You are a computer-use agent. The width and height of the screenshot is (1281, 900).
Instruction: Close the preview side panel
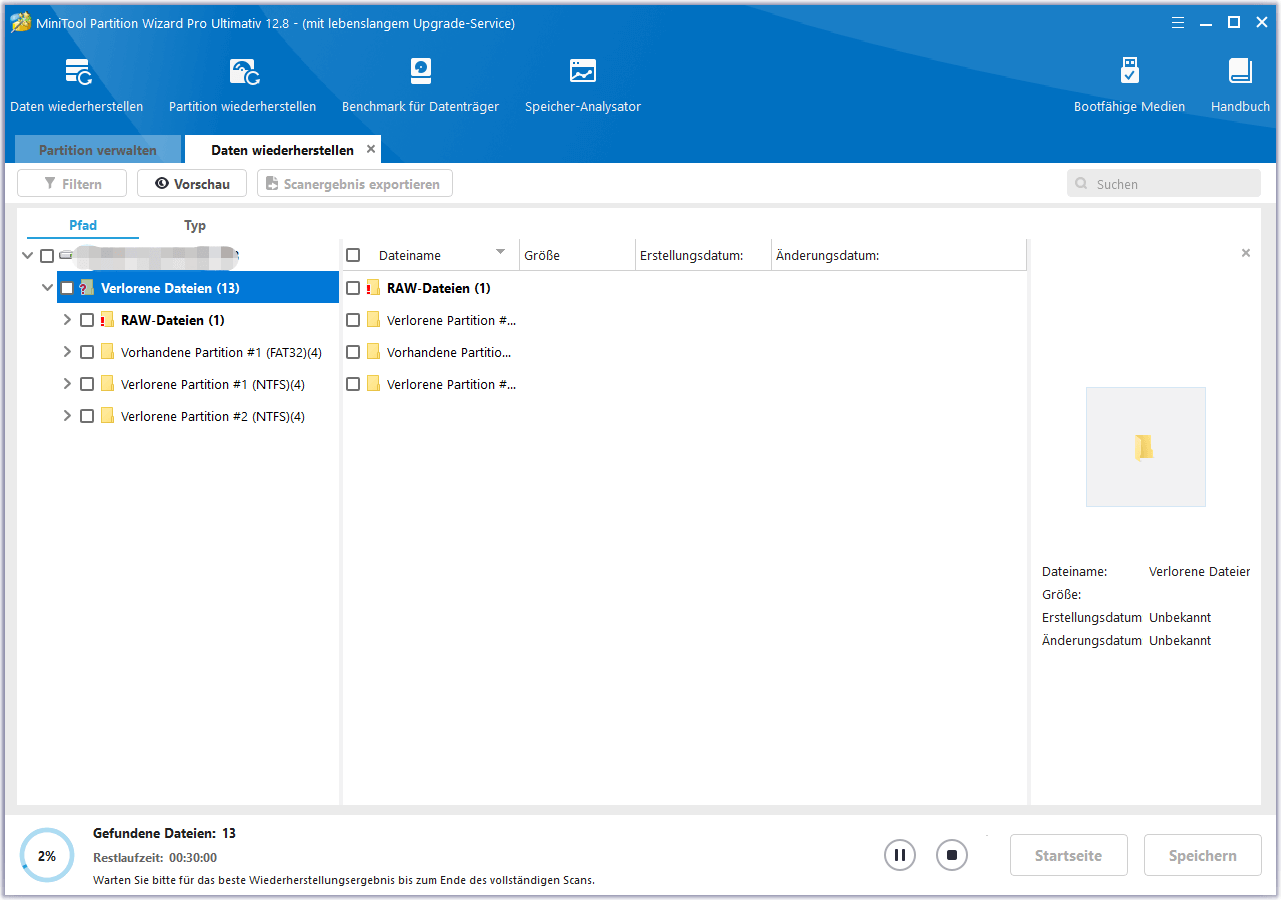pyautogui.click(x=1246, y=253)
